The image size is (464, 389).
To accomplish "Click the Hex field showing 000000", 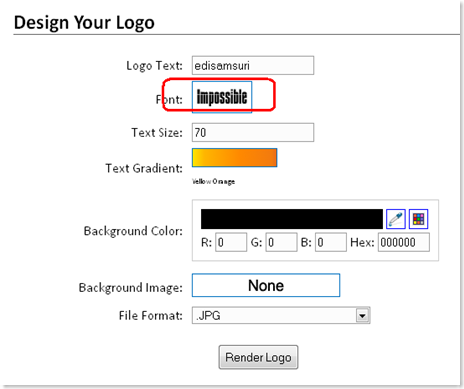I will (404, 242).
